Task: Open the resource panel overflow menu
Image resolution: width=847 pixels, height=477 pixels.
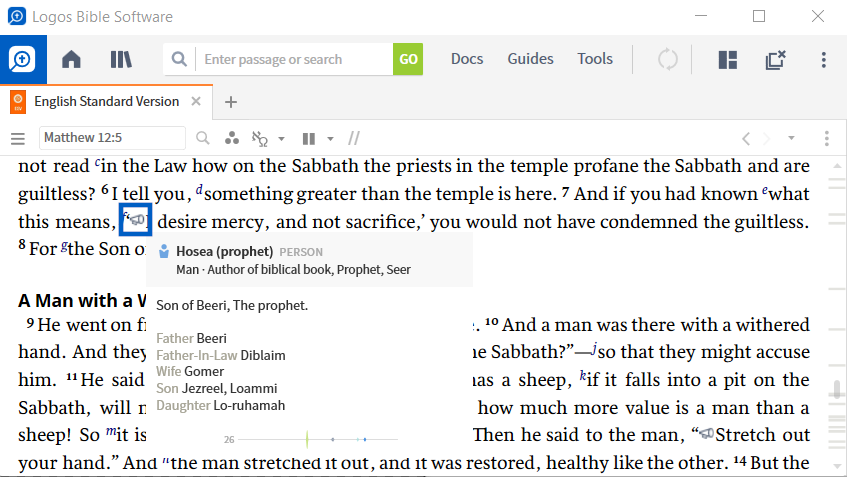Action: 826,138
